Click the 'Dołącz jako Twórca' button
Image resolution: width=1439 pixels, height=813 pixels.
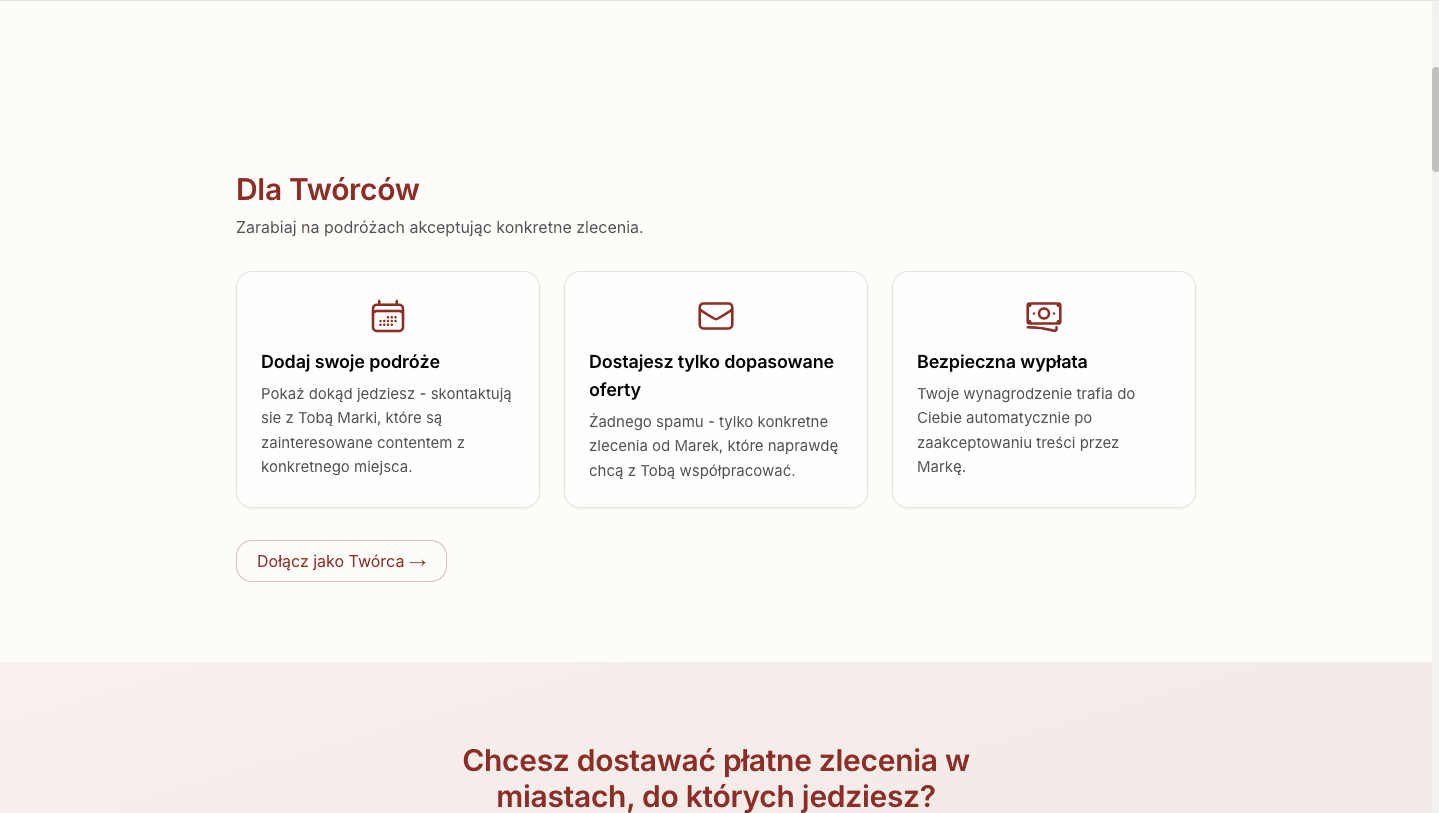click(x=341, y=561)
